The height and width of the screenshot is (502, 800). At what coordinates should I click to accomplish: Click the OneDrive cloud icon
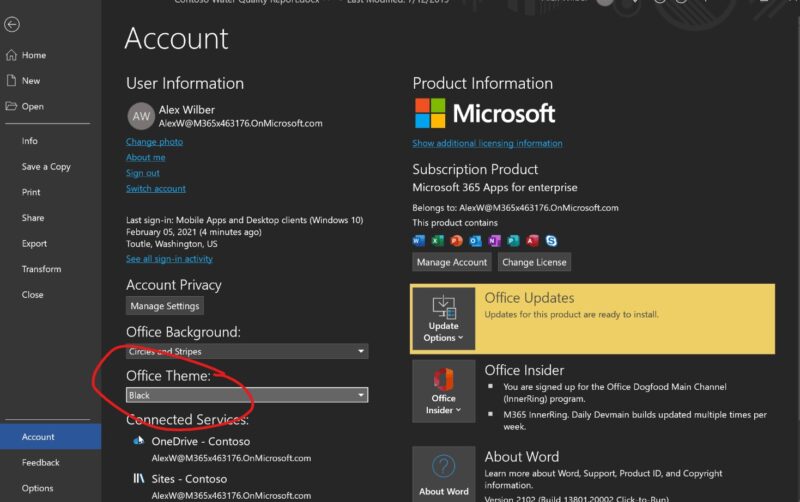[139, 441]
